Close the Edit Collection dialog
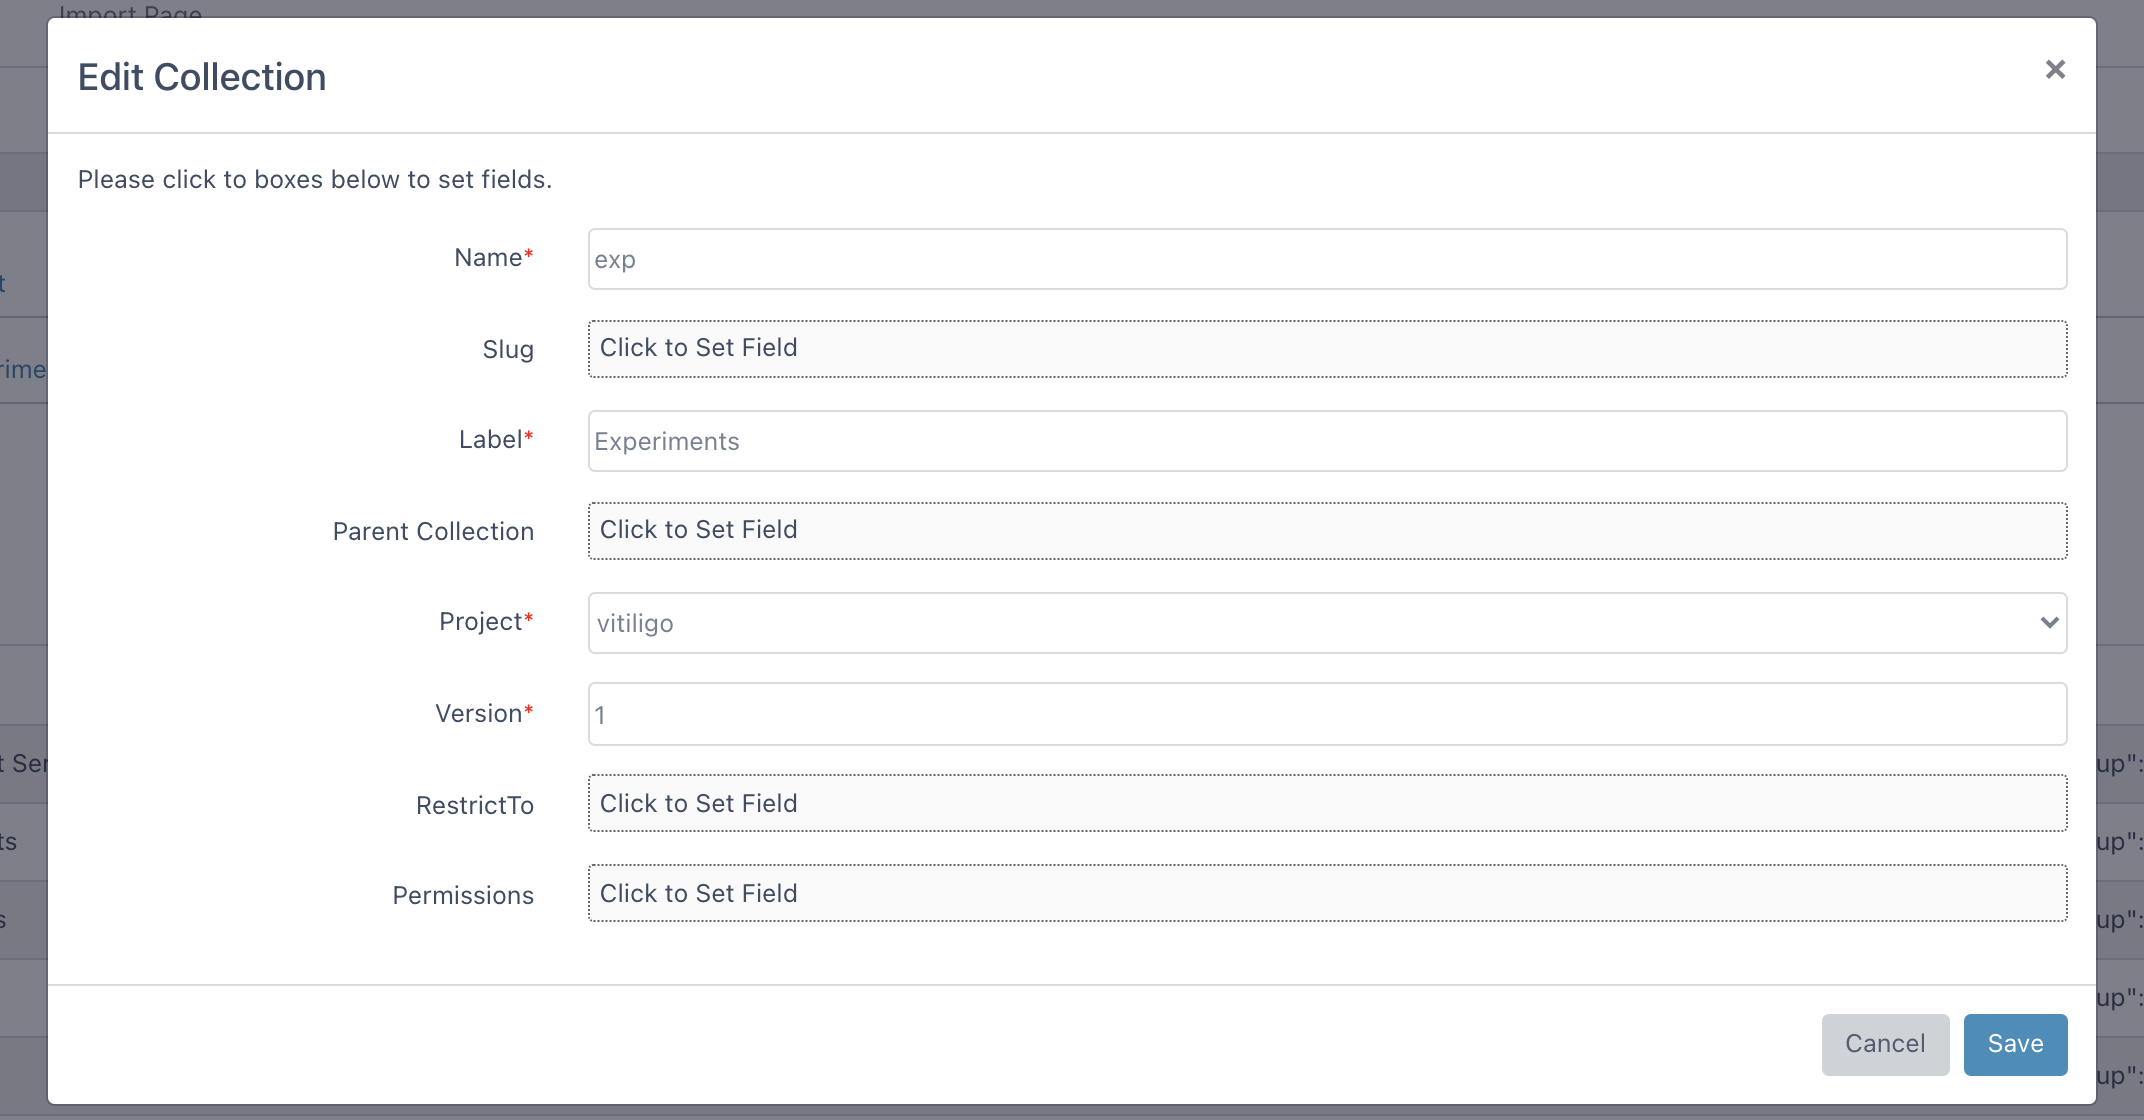 pos(2055,70)
